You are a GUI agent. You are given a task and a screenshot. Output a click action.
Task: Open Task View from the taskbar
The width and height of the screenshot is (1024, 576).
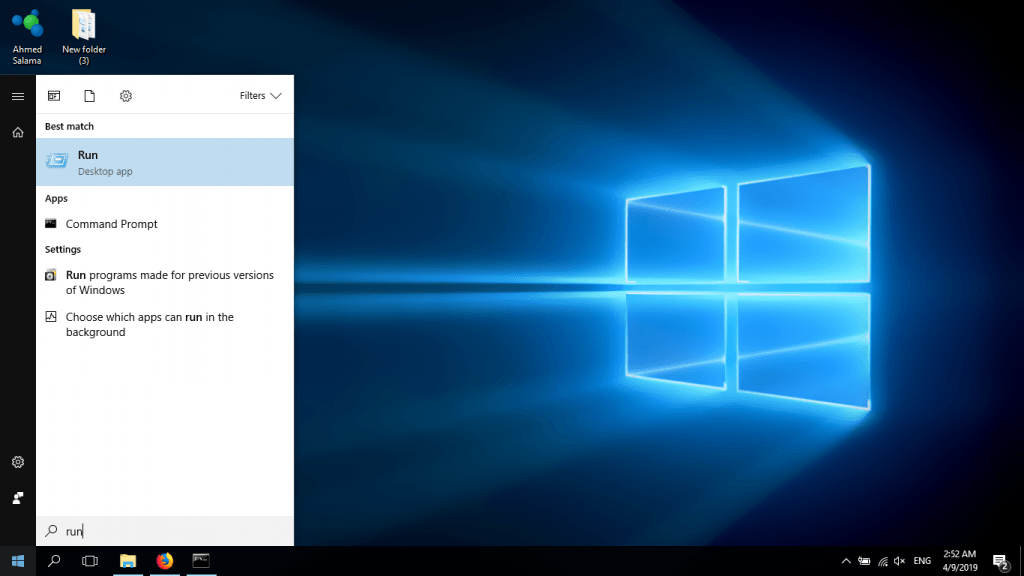90,561
